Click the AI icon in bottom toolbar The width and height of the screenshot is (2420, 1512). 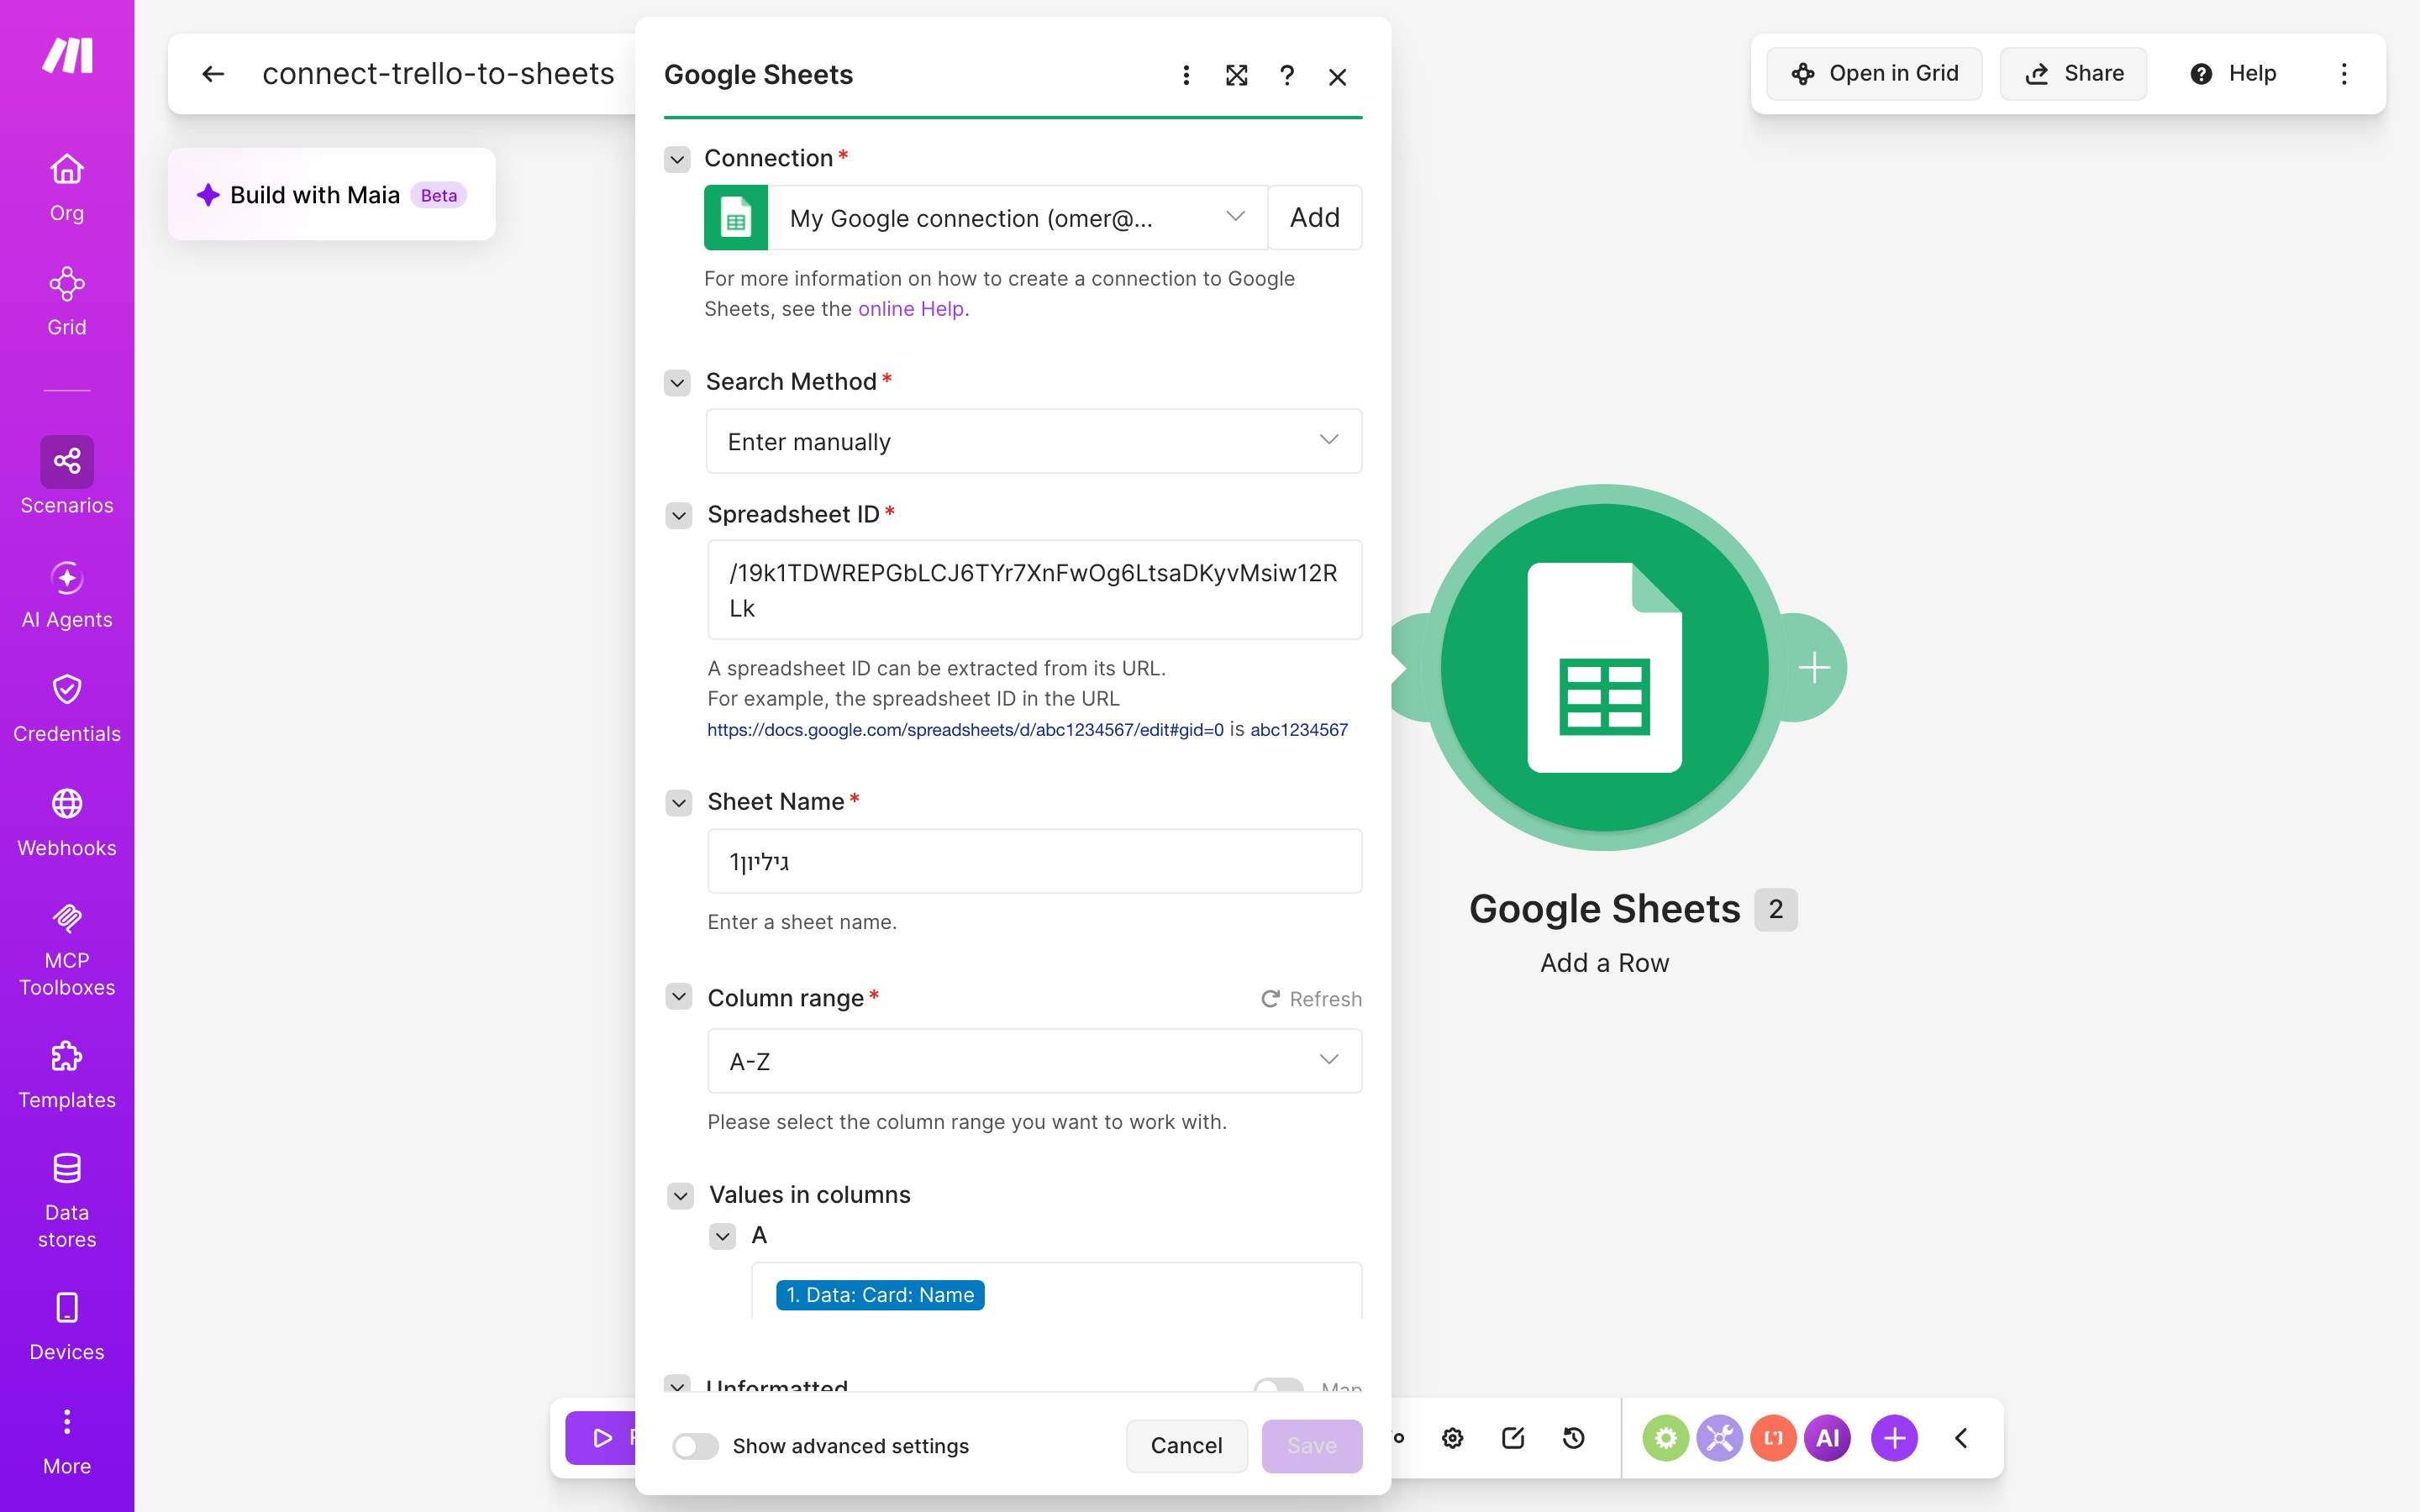(x=1827, y=1438)
